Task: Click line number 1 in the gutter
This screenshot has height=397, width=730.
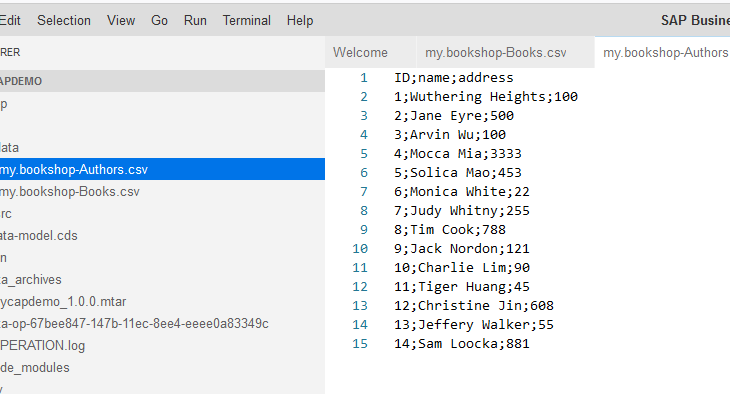Action: 364,78
